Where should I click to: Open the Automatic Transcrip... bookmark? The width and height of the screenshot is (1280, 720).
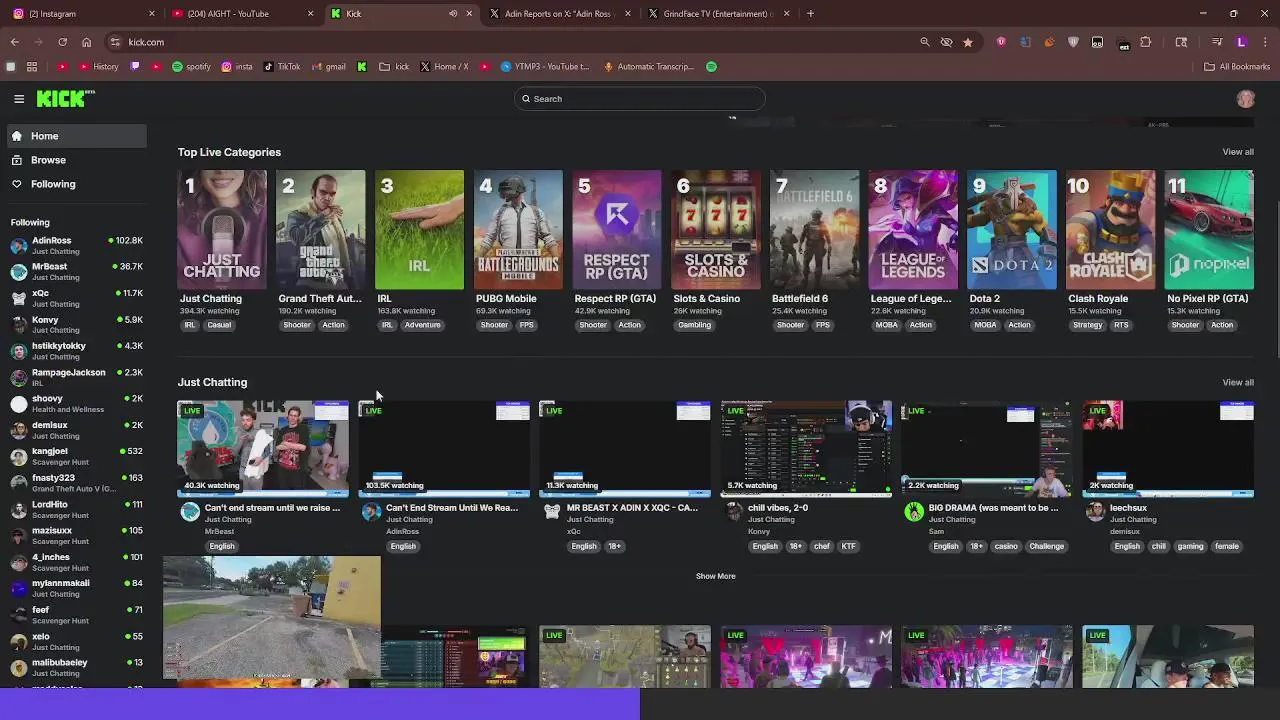click(x=649, y=67)
